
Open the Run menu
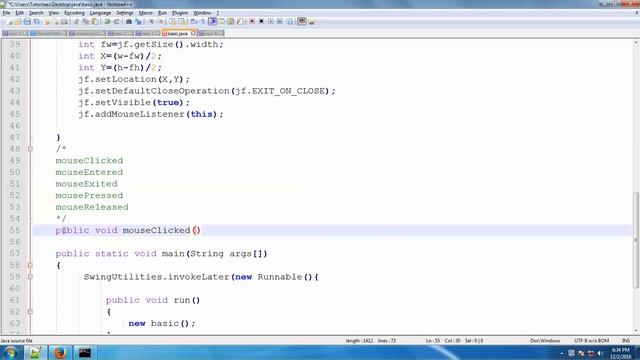(162, 13)
